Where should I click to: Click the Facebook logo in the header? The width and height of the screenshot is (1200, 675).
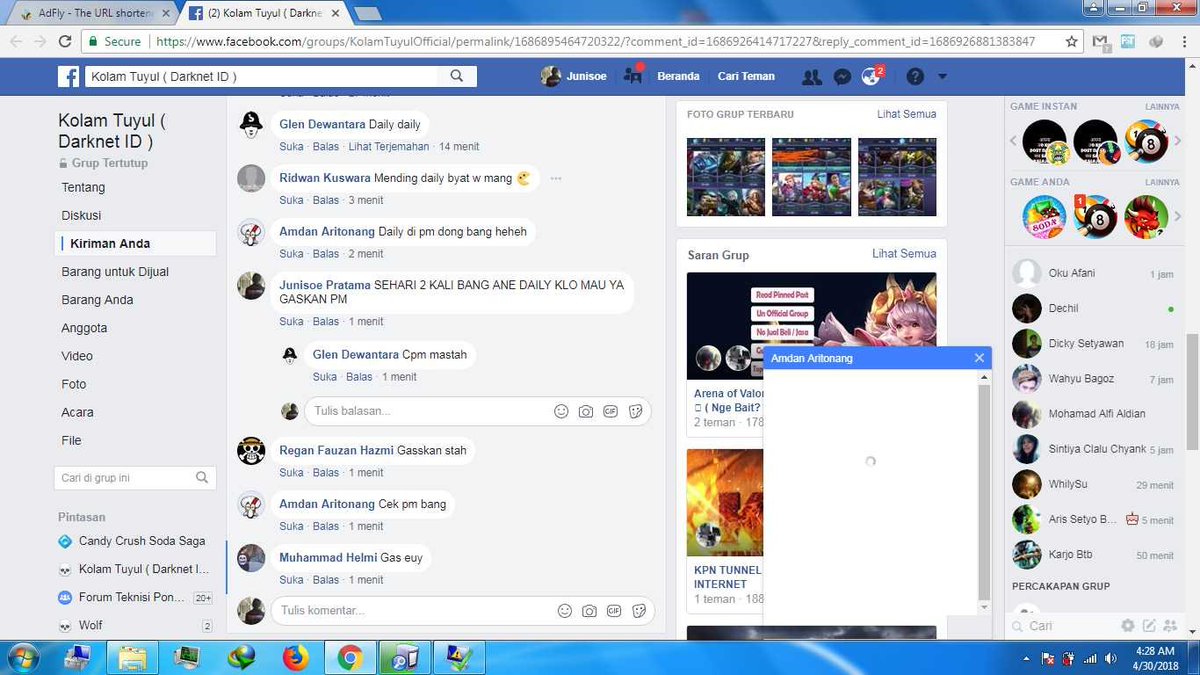tap(68, 77)
